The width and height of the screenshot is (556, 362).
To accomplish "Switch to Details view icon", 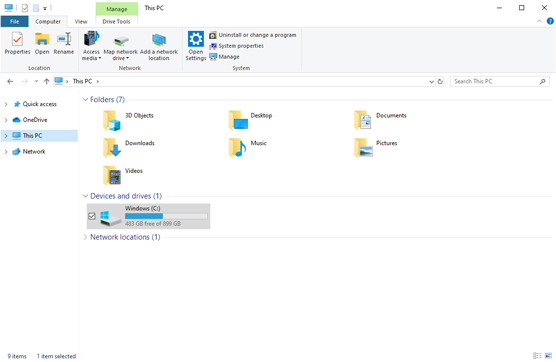I will pos(537,356).
